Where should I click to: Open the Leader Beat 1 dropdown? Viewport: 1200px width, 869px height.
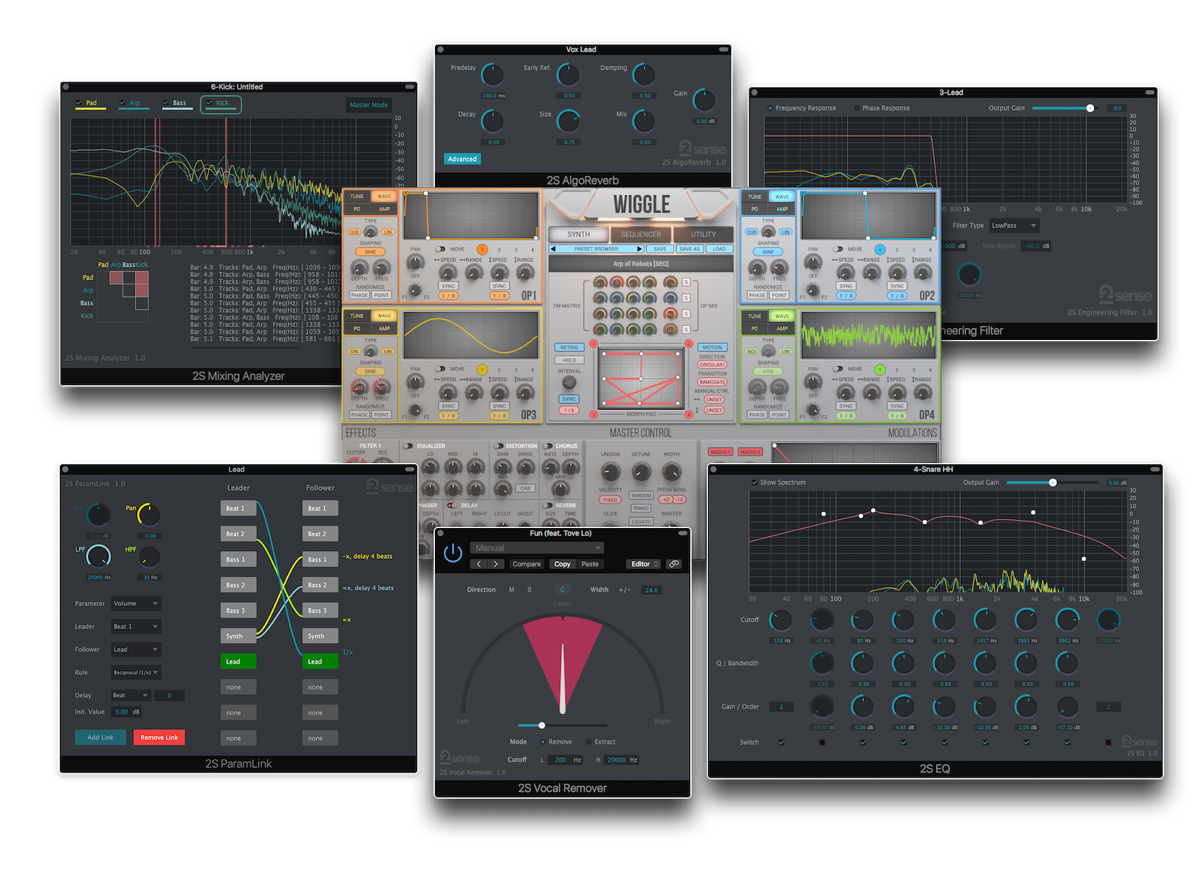(x=136, y=627)
